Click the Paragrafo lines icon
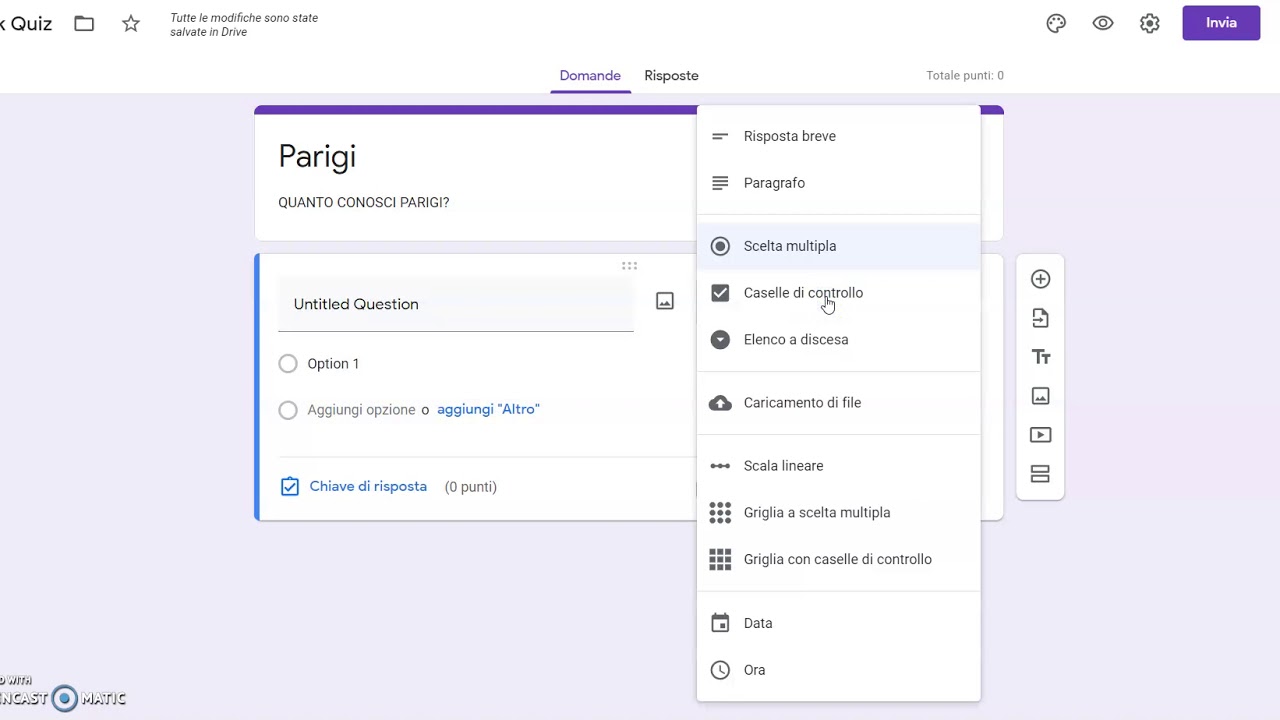The height and width of the screenshot is (720, 1280). tap(720, 183)
